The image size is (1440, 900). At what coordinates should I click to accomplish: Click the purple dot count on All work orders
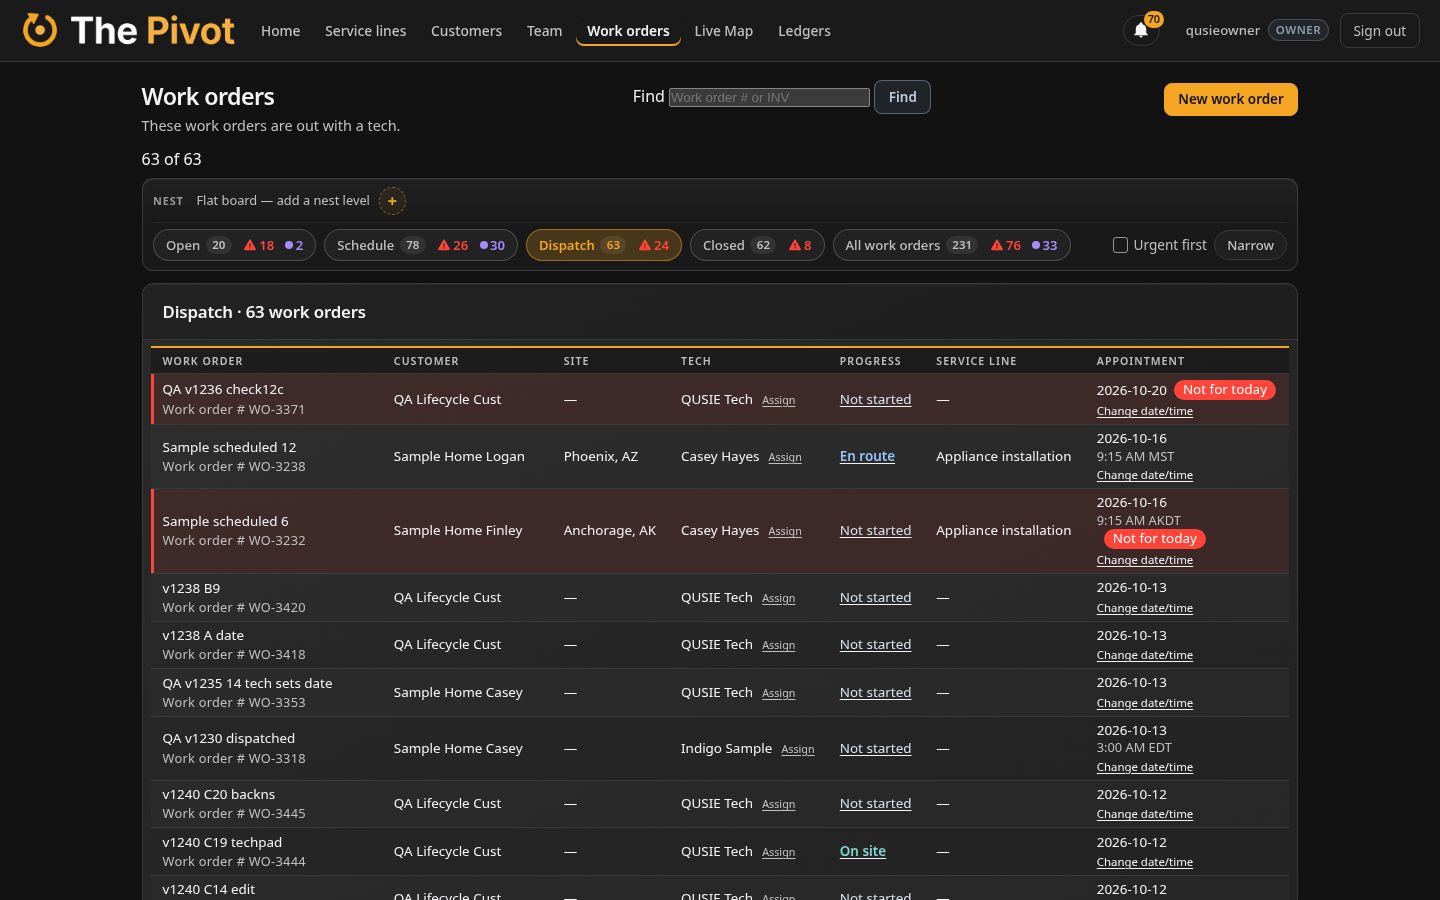pyautogui.click(x=1044, y=245)
